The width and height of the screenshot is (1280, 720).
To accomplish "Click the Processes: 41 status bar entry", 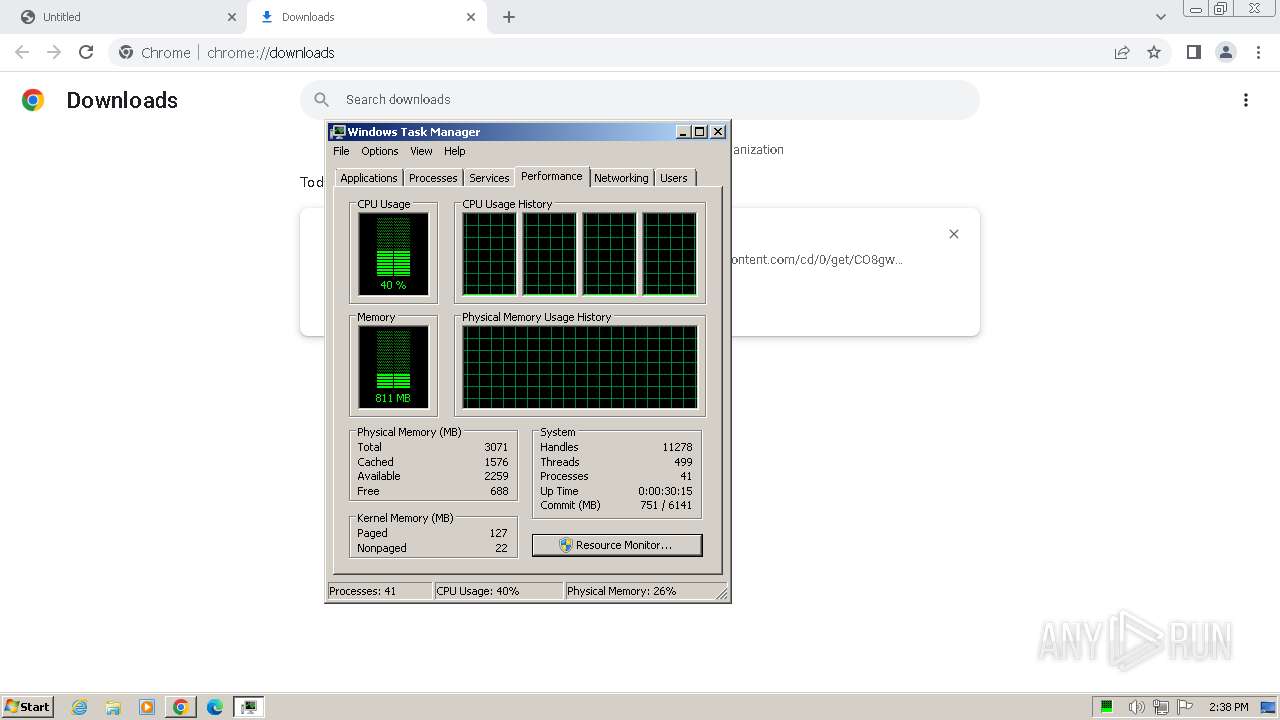I will point(380,591).
